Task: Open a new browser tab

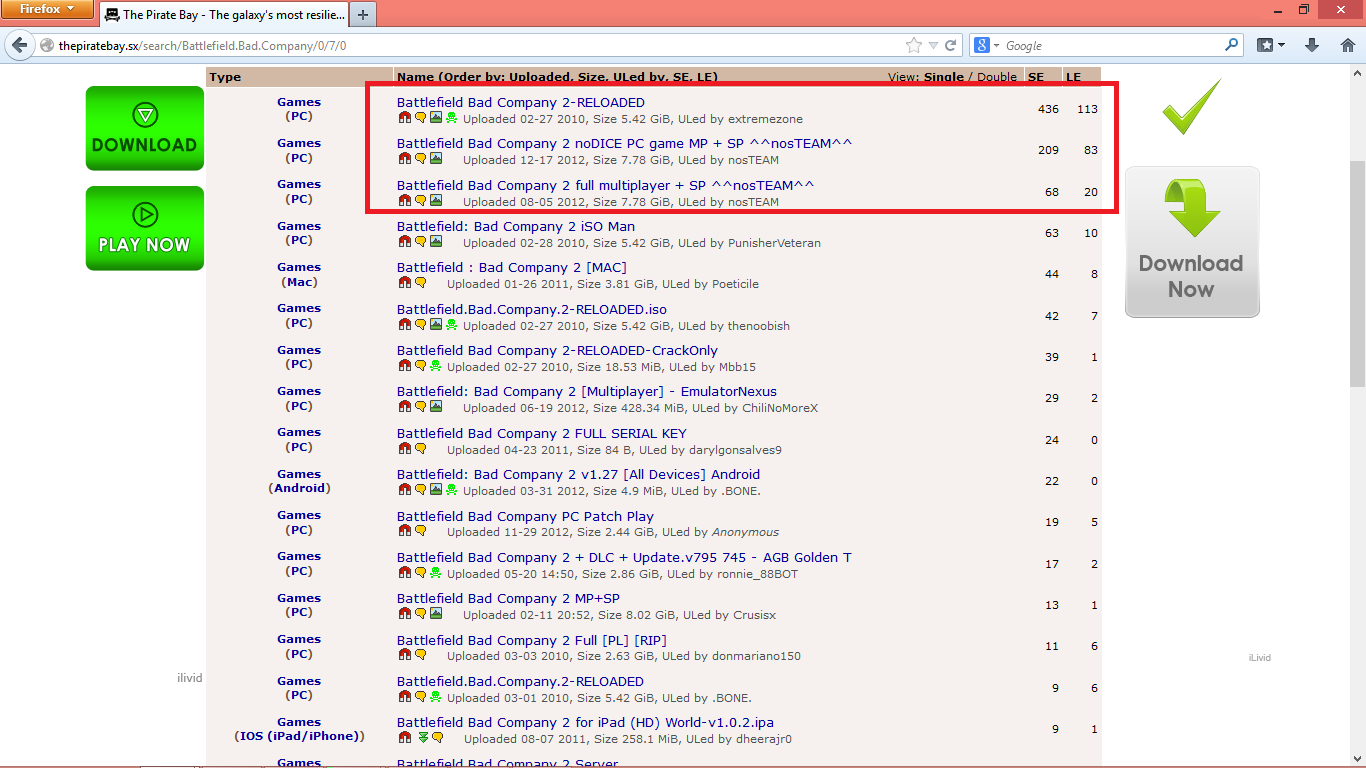Action: click(362, 15)
